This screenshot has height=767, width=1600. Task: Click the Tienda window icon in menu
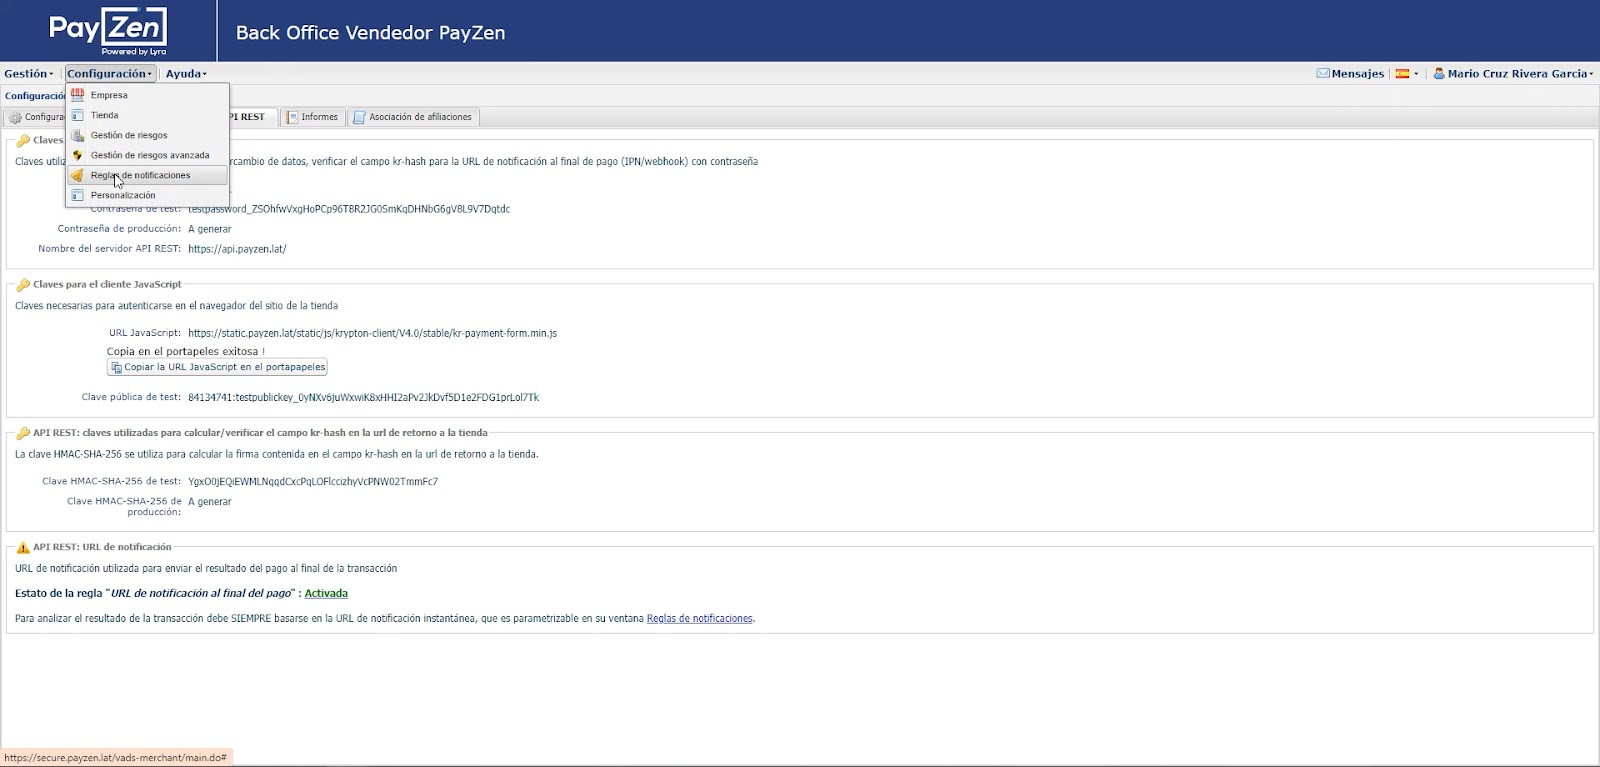[77, 115]
